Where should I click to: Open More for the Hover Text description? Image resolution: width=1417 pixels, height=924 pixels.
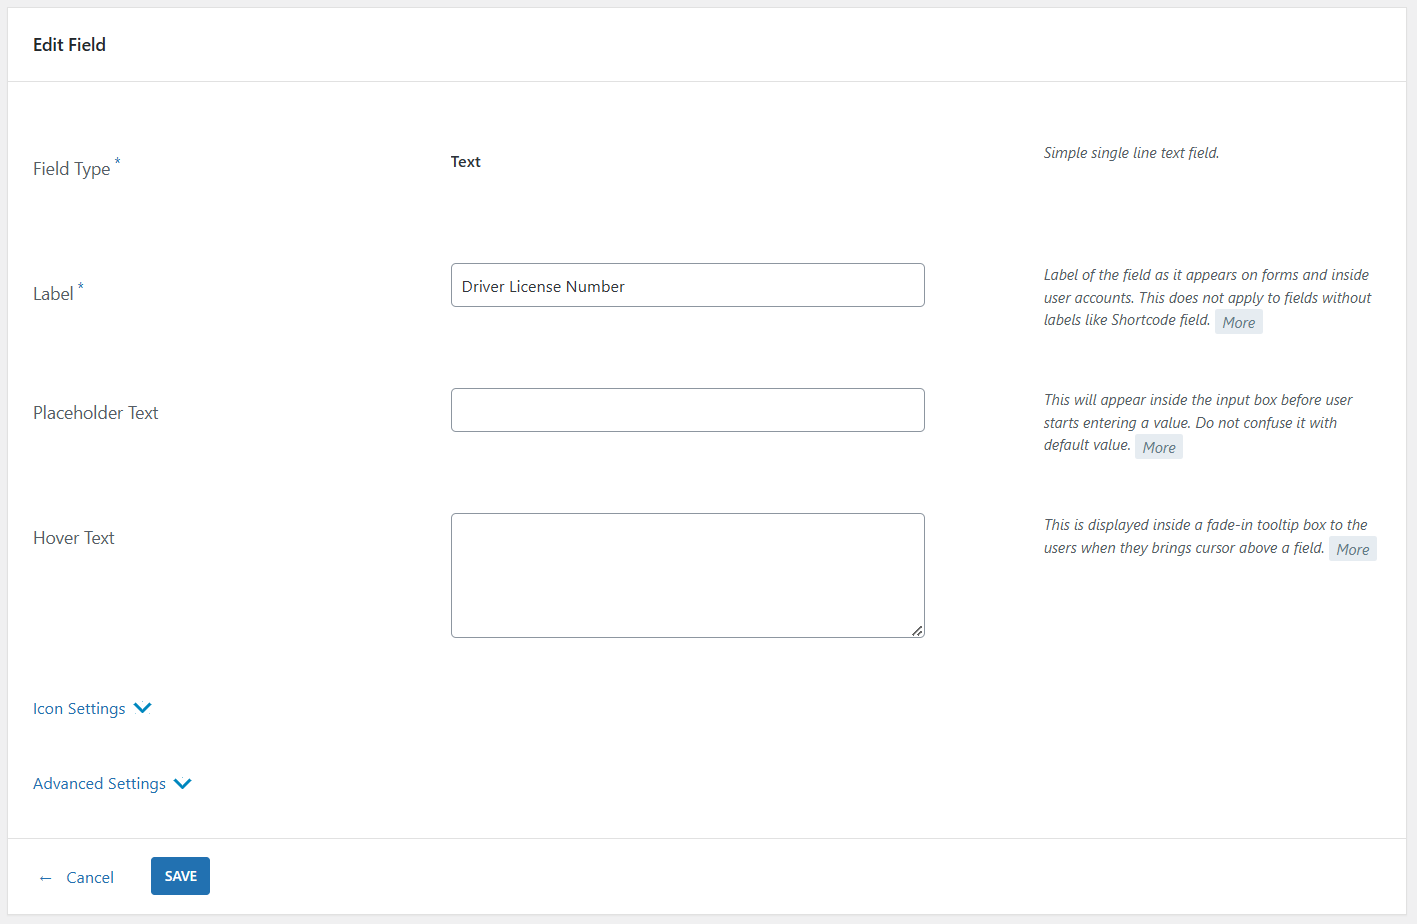pyautogui.click(x=1352, y=549)
